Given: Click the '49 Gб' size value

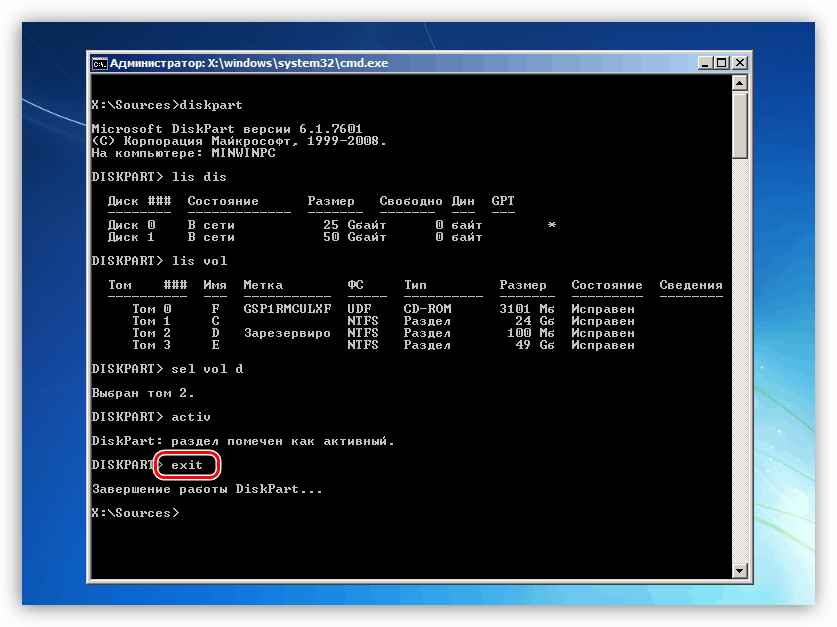Looking at the screenshot, I should pyautogui.click(x=534, y=345).
